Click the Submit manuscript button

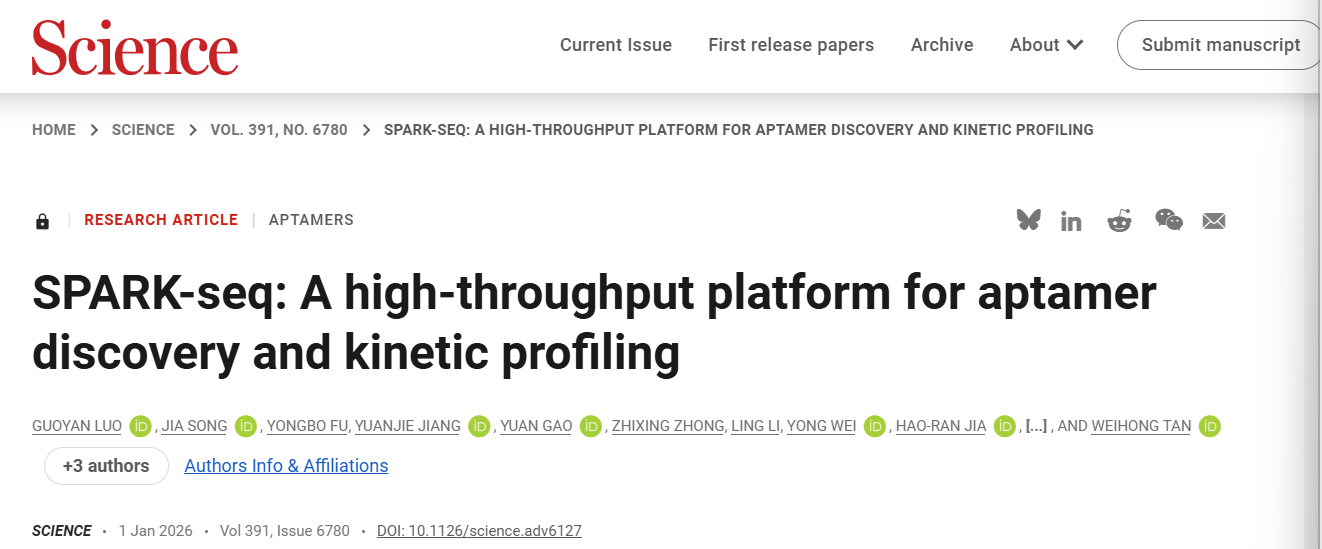click(1220, 45)
